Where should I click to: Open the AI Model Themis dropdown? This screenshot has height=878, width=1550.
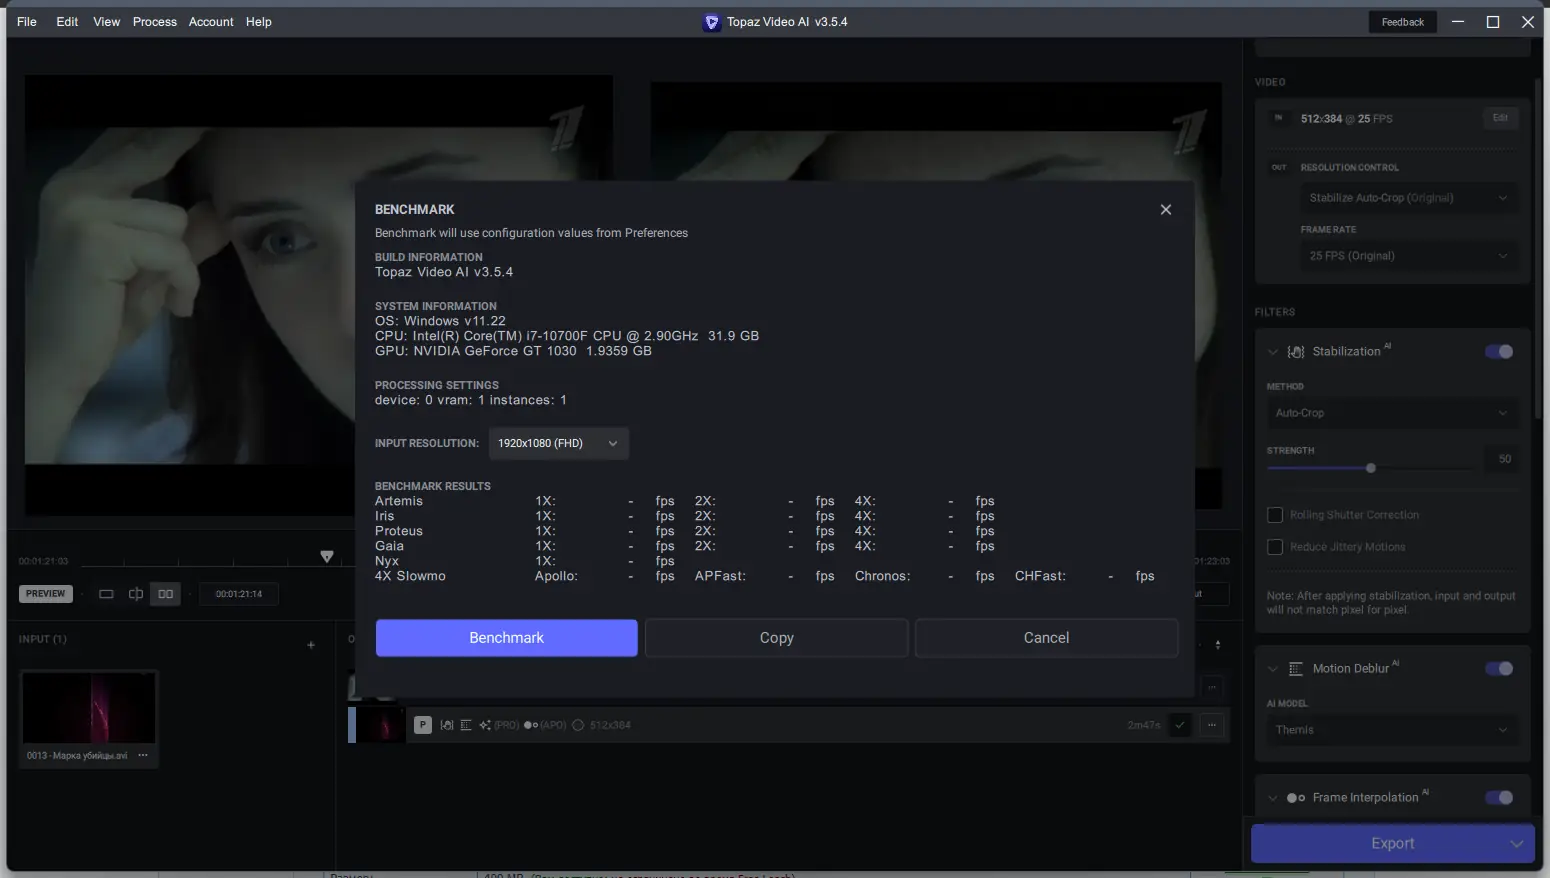(1392, 730)
